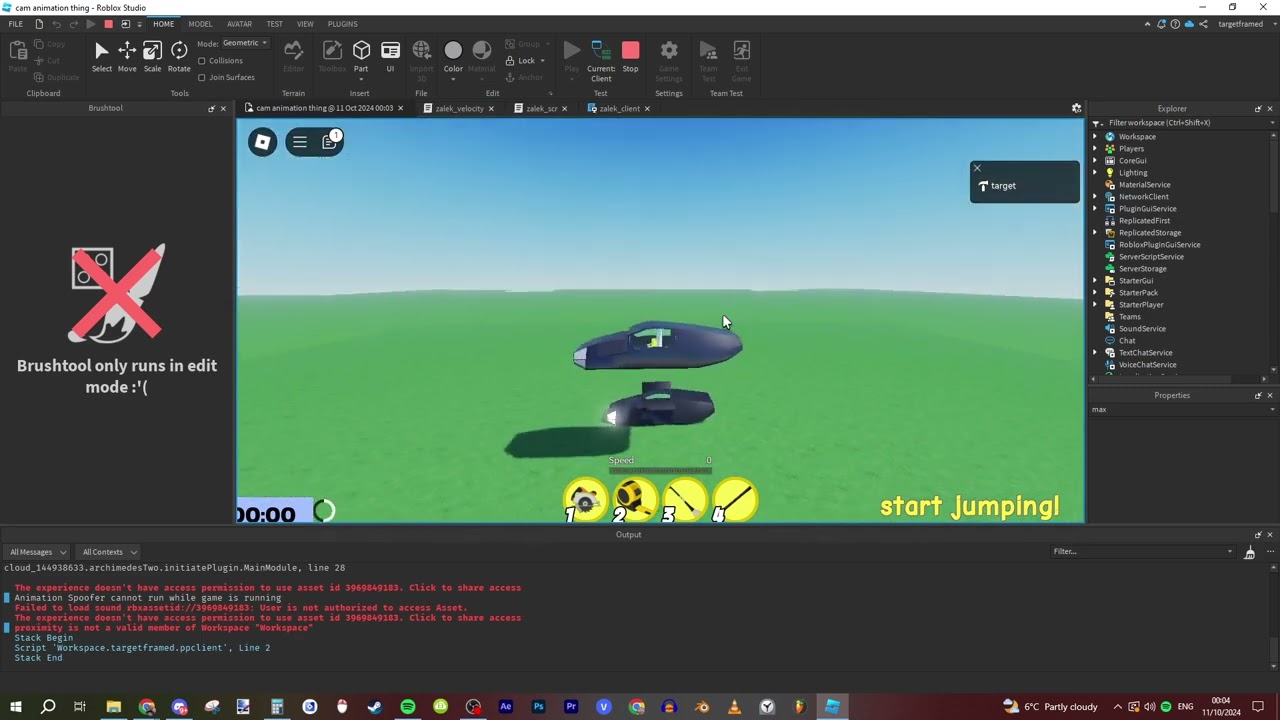Viewport: 1280px width, 720px height.
Task: Choose the Rotate tool
Action: pyautogui.click(x=179, y=57)
